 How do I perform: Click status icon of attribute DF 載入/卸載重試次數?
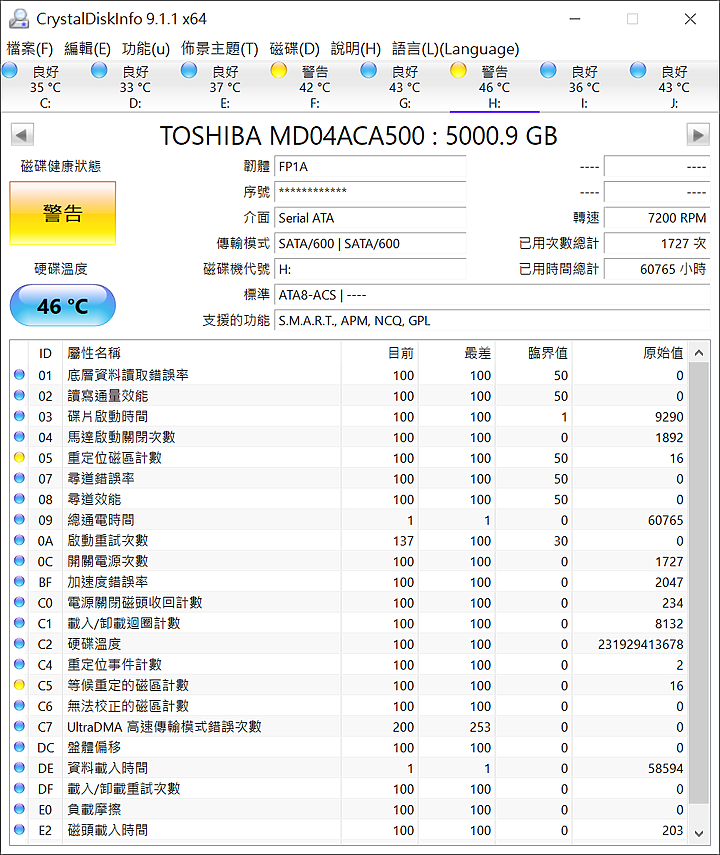pos(20,788)
